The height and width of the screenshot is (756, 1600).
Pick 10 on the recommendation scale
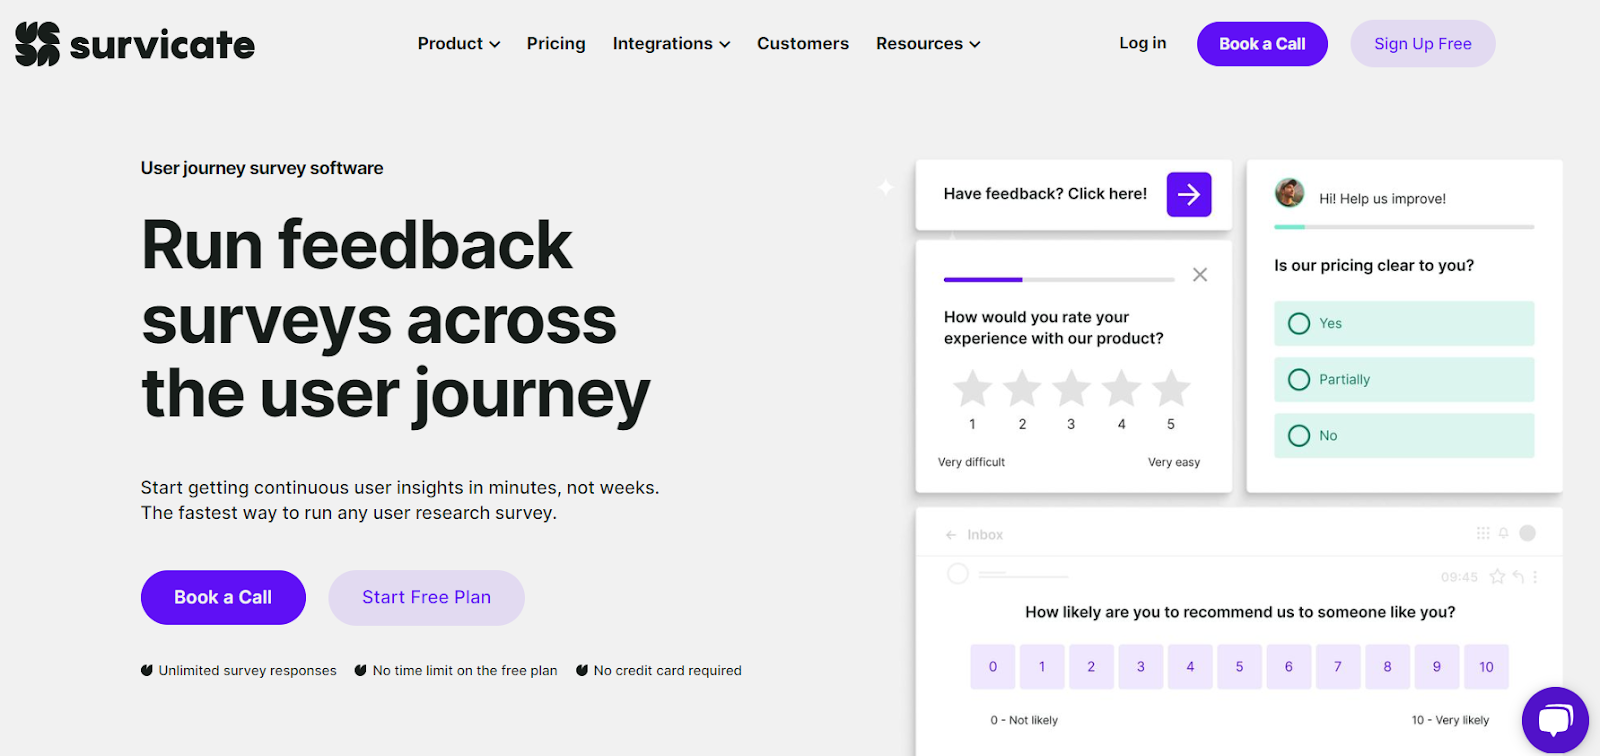[1486, 666]
